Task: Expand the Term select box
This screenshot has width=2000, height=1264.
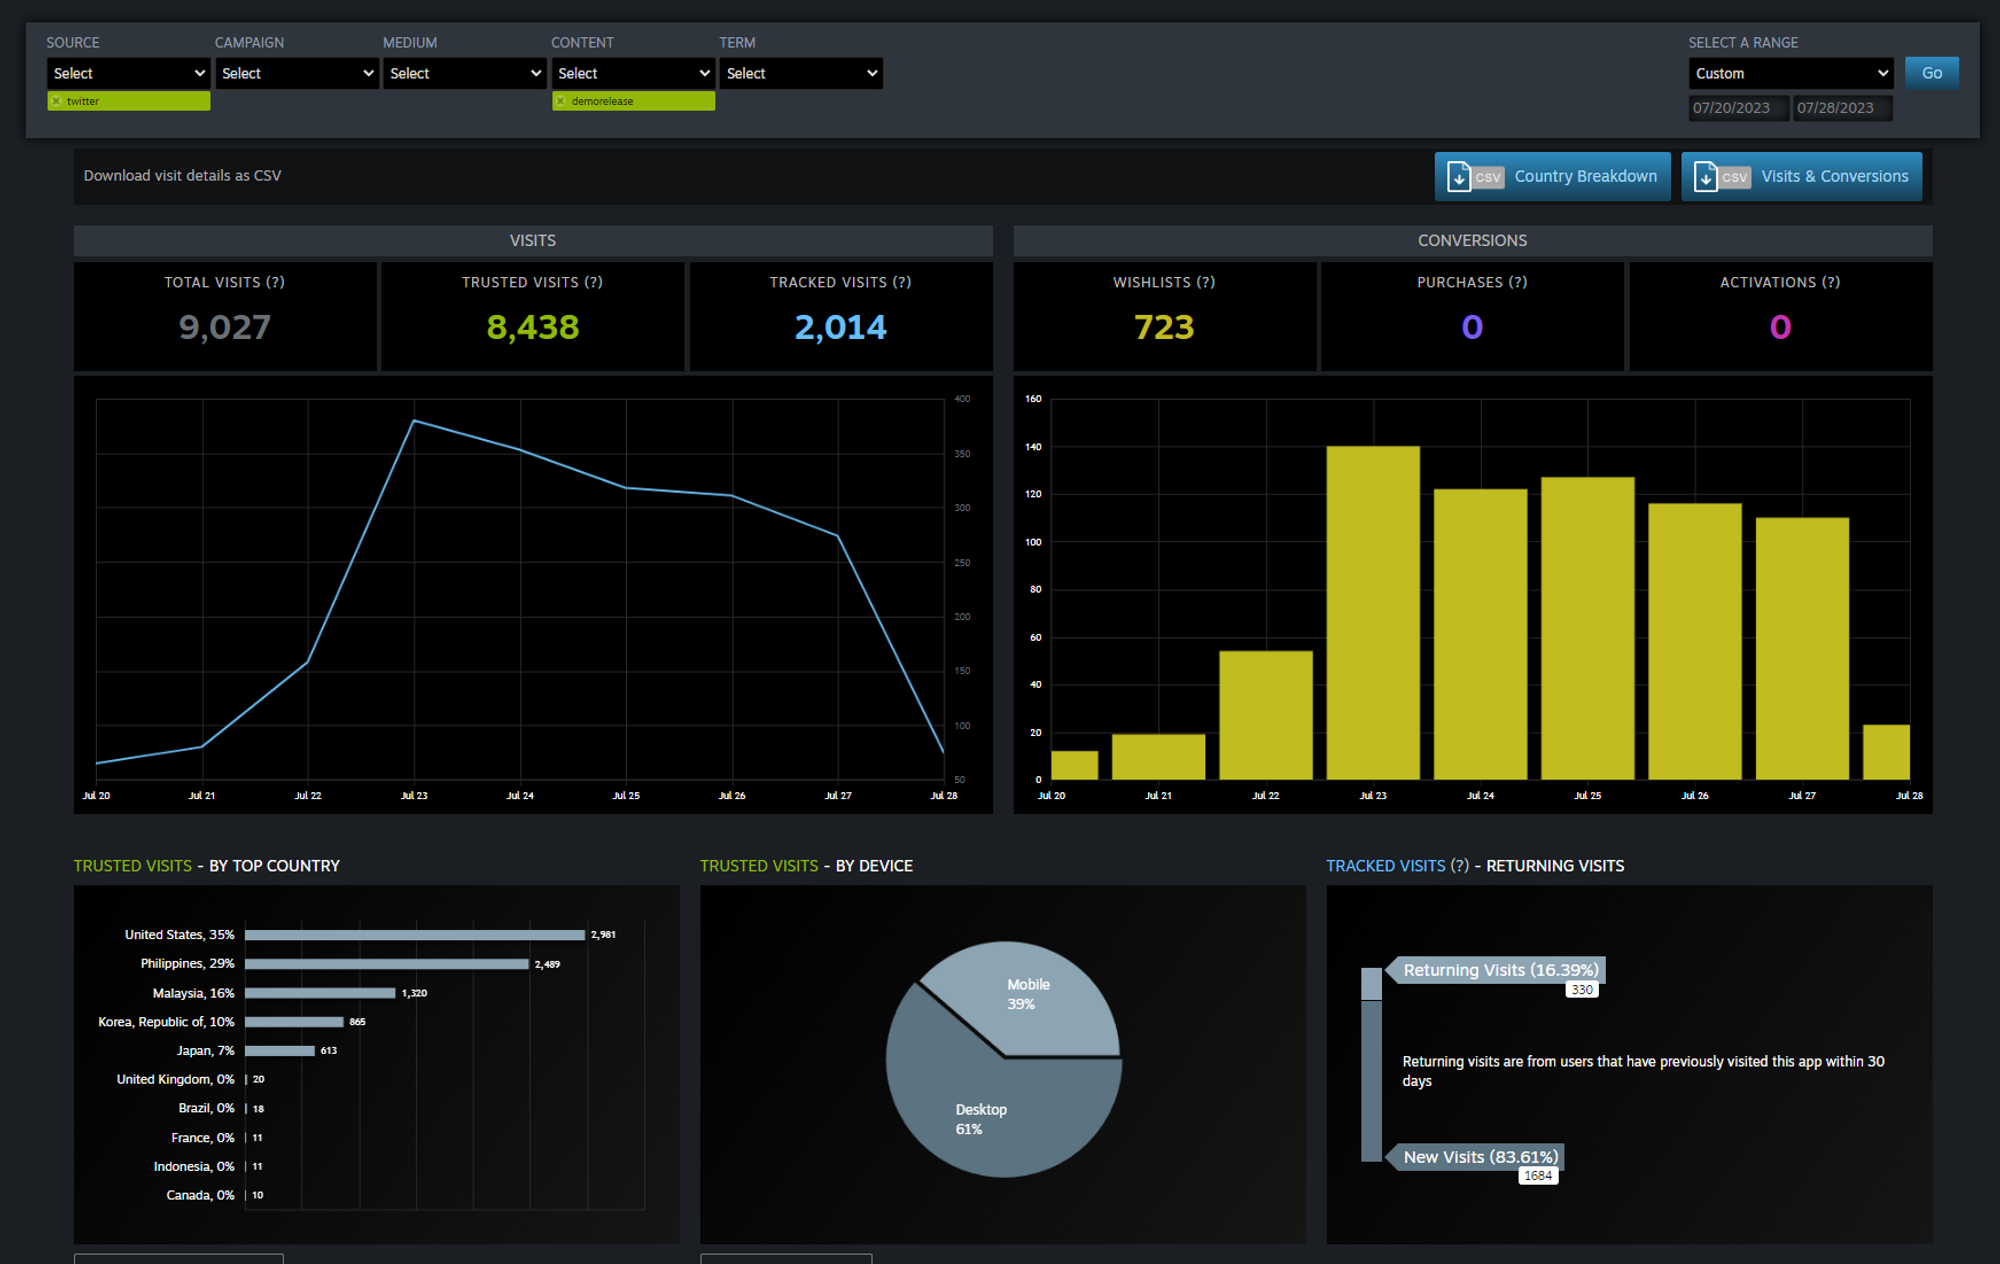Action: [800, 73]
